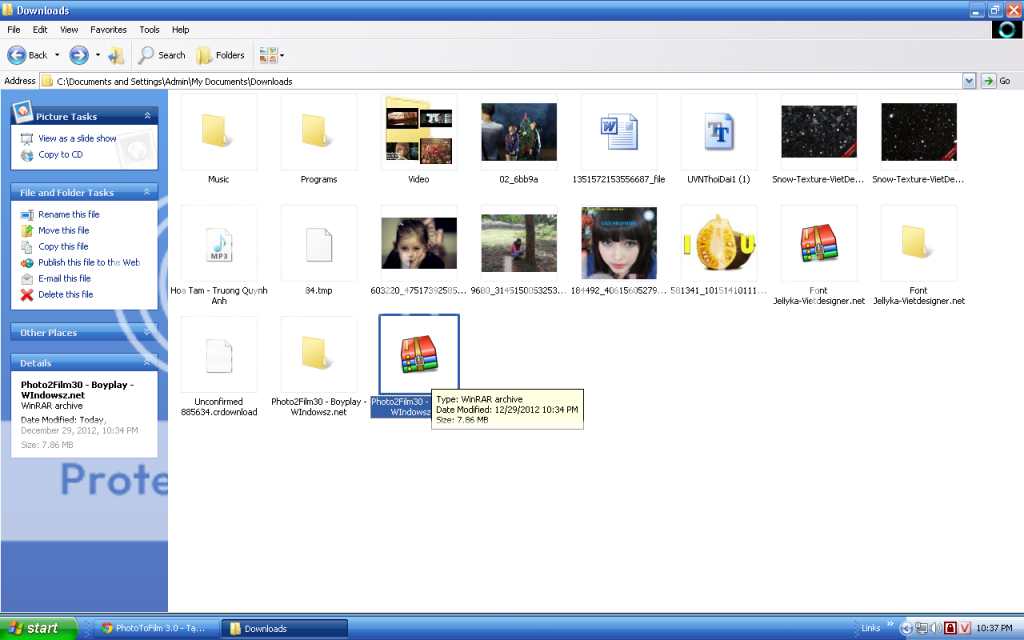Image resolution: width=1024 pixels, height=640 pixels.
Task: Open the Windows Start menu
Action: click(x=39, y=628)
